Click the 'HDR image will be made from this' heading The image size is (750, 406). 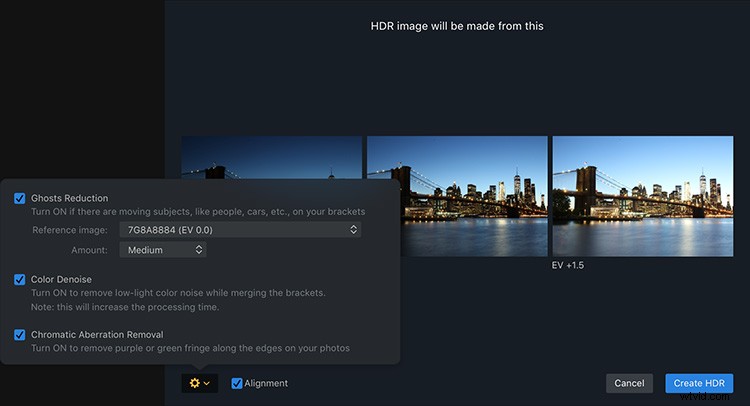click(457, 26)
